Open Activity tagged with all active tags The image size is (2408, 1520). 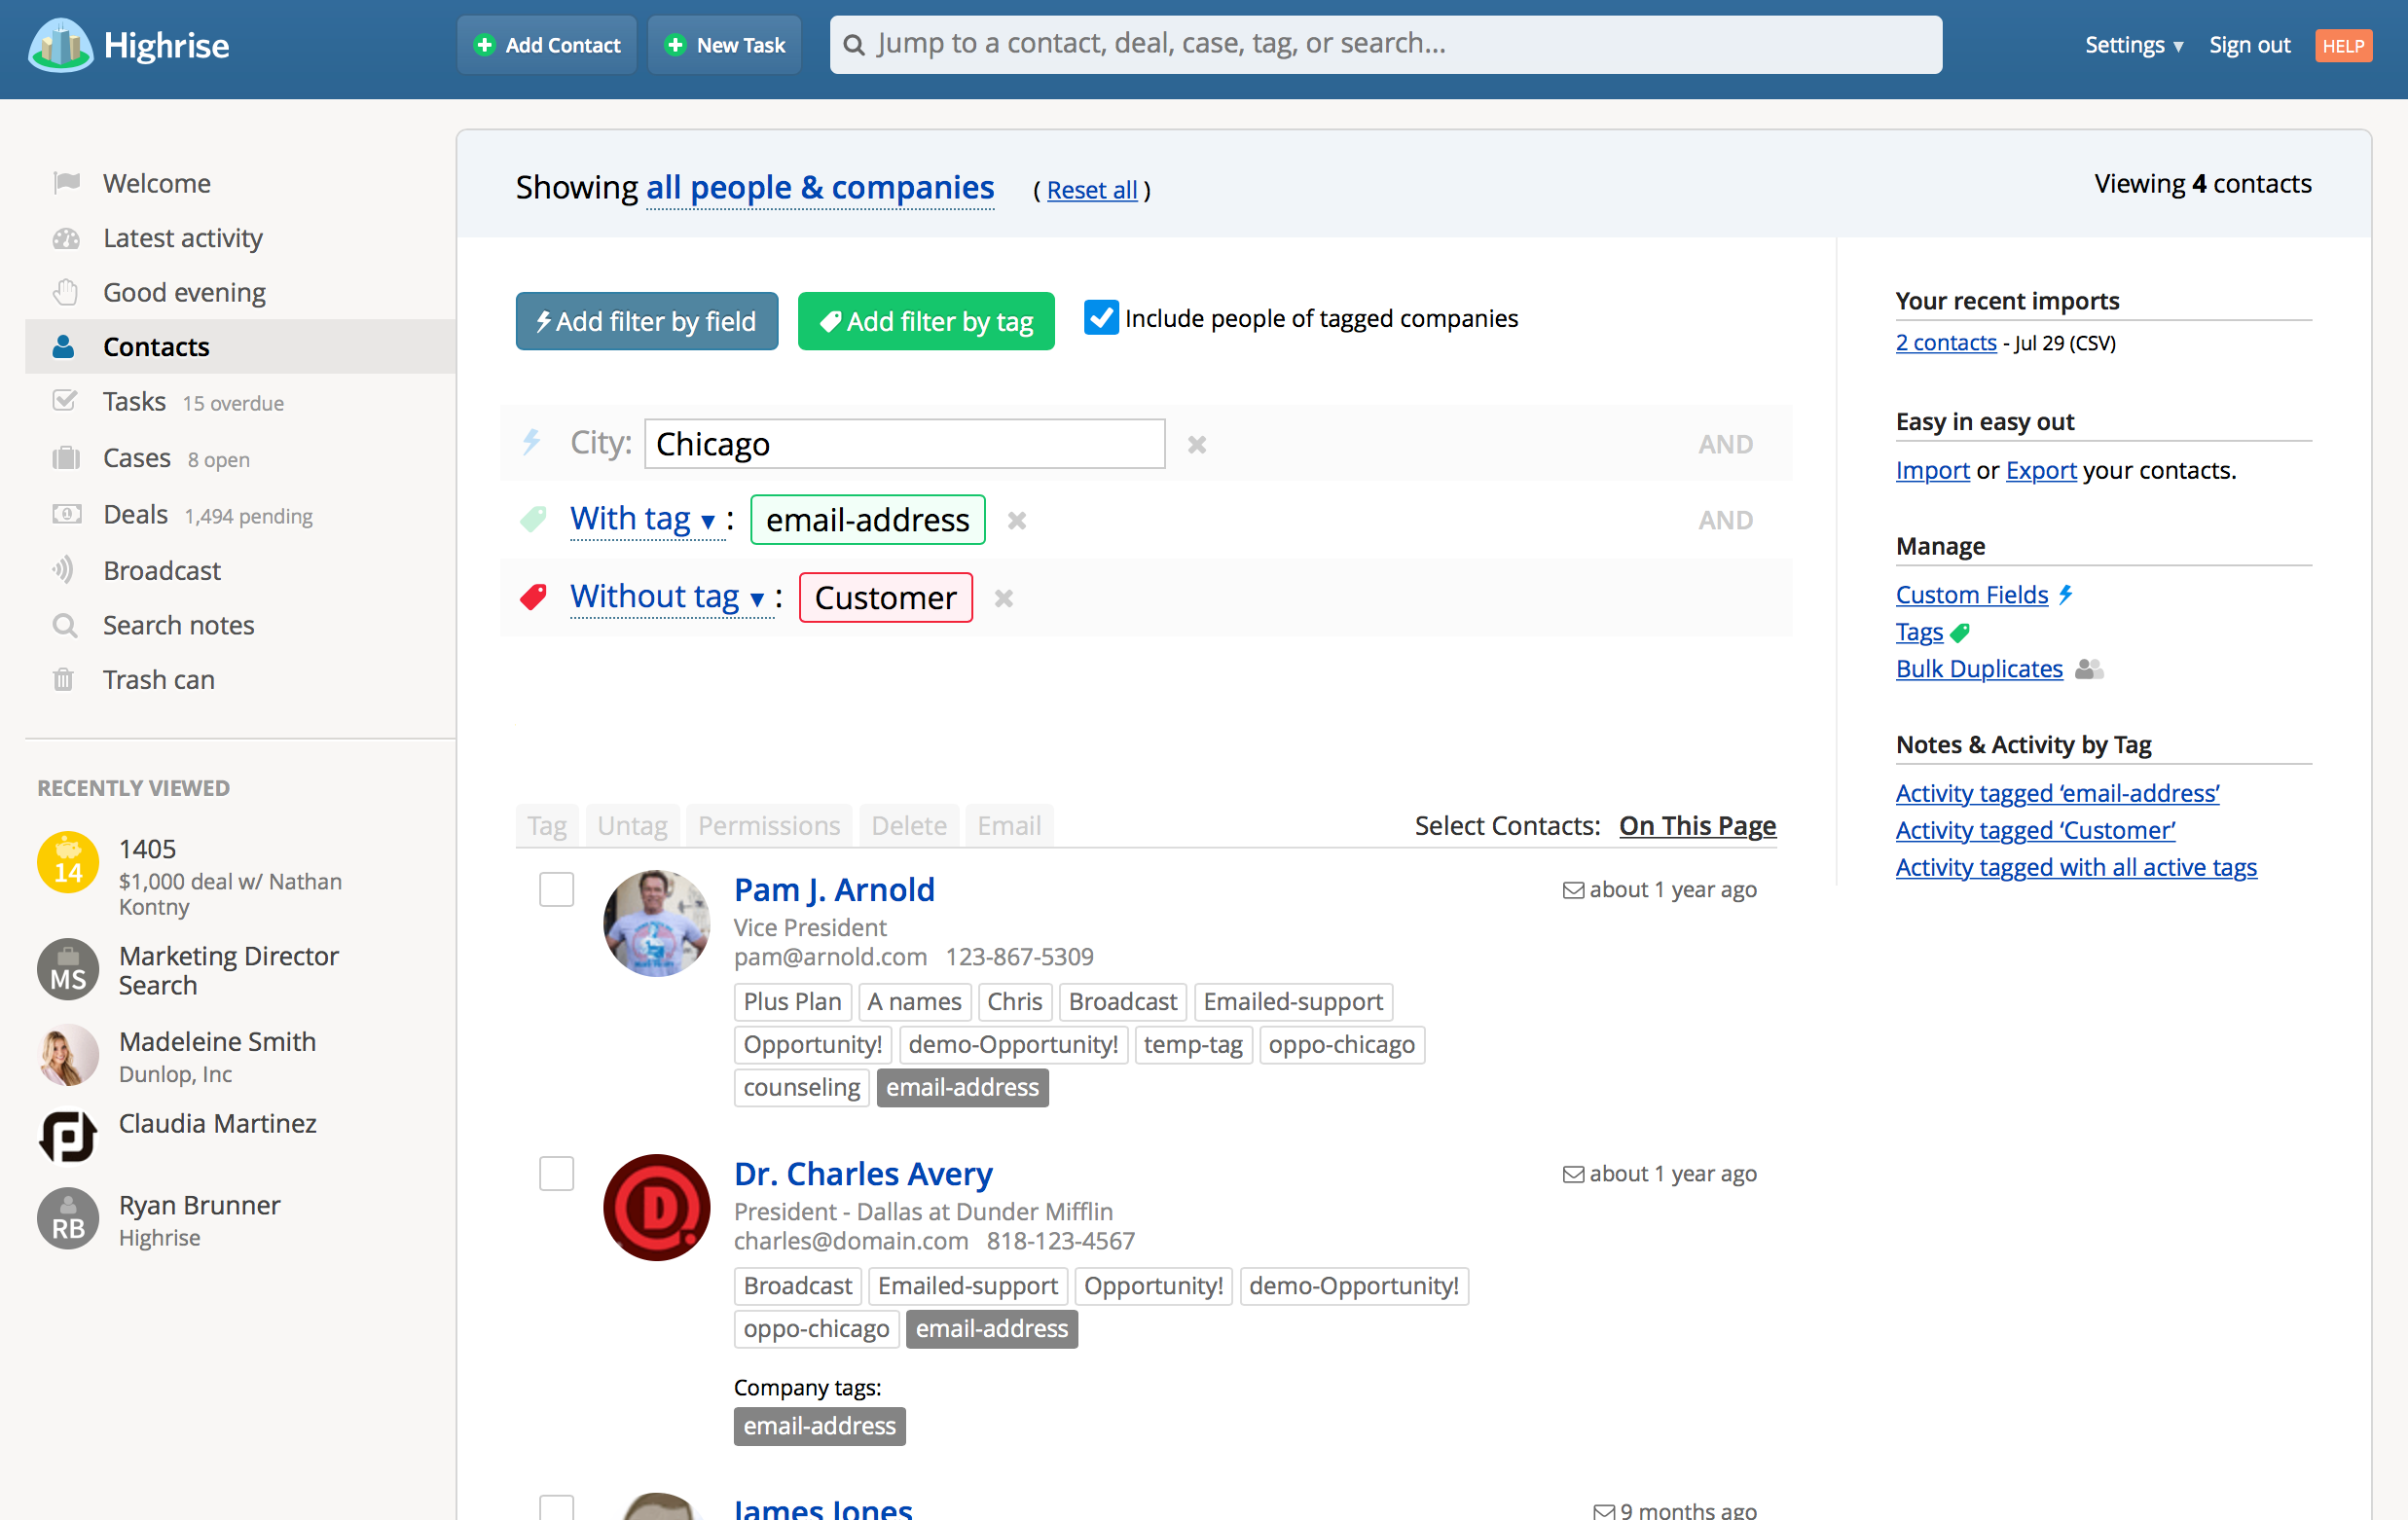coord(2076,867)
